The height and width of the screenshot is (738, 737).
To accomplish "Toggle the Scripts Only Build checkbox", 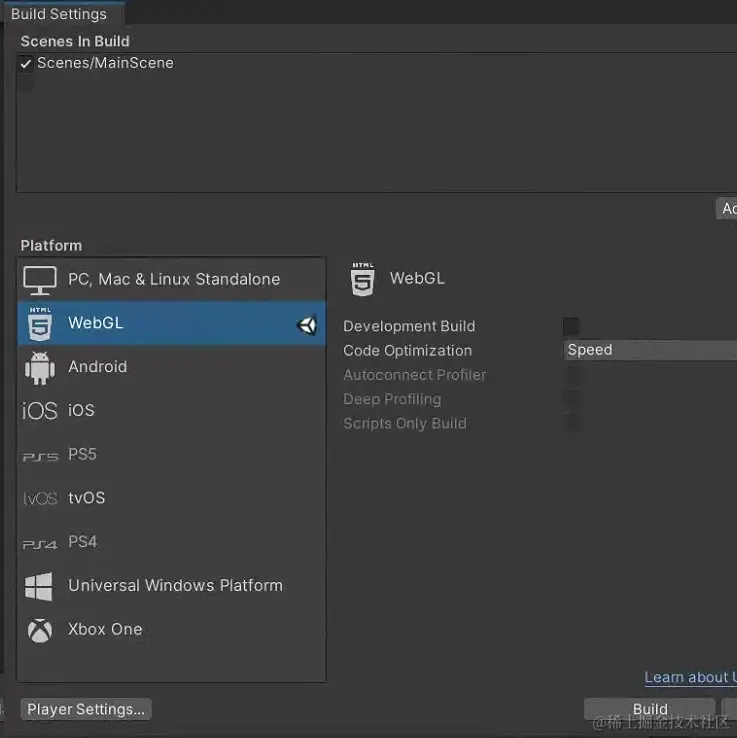I will coord(572,423).
